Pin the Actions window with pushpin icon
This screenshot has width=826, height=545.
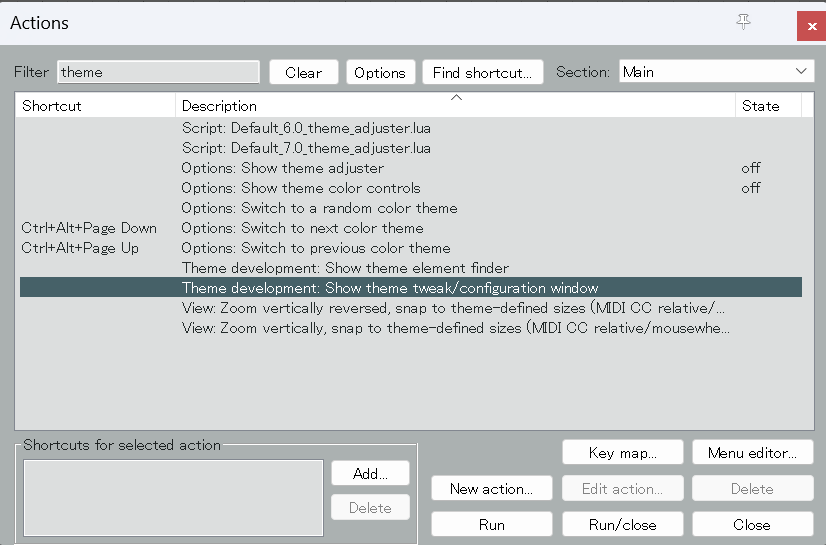[x=743, y=22]
